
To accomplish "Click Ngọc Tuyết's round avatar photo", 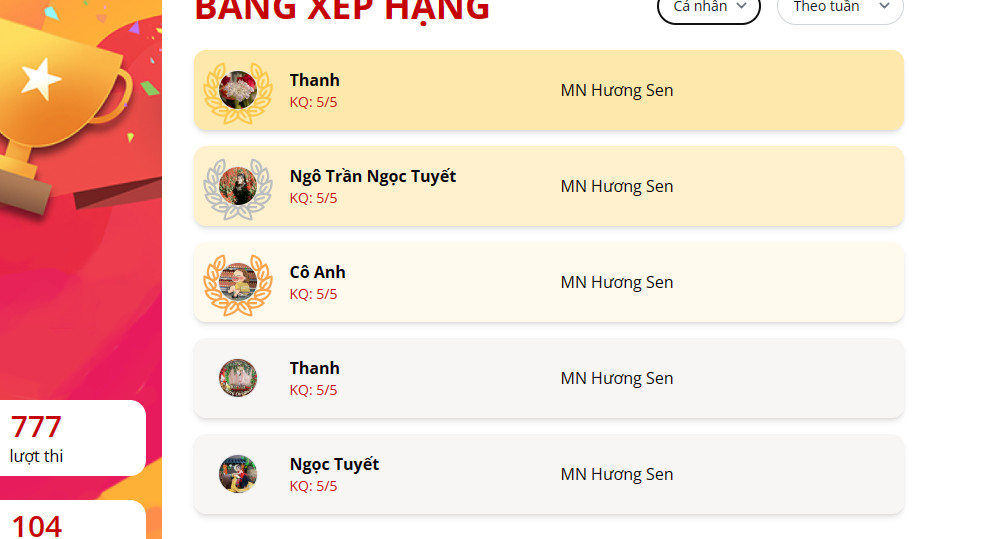I will pos(238,474).
